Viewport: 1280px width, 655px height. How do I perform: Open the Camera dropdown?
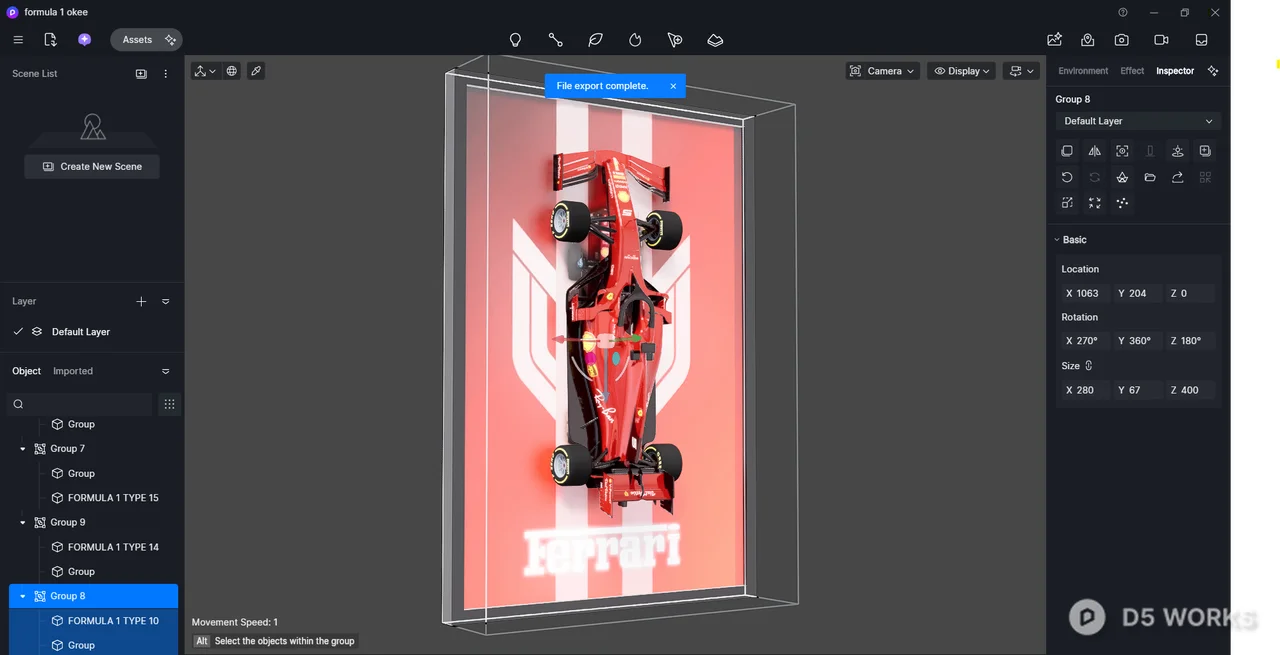[882, 71]
